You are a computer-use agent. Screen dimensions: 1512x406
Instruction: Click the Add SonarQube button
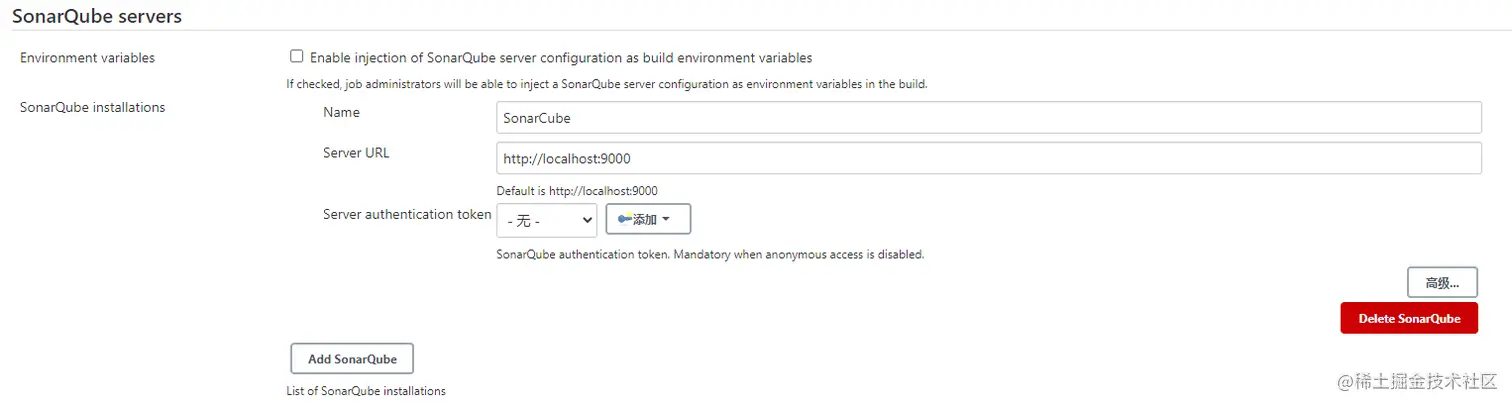click(x=352, y=359)
